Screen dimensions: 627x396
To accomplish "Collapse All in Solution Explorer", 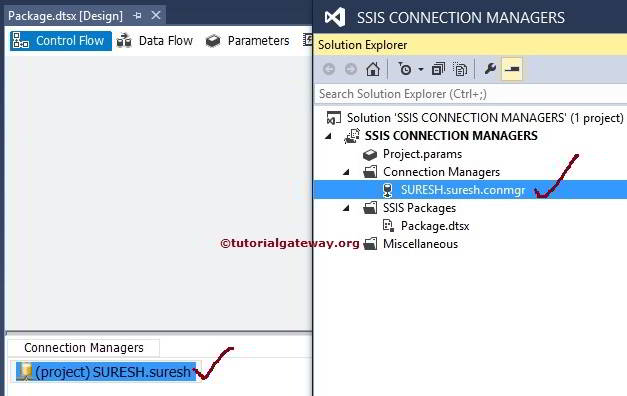I will click(x=438, y=69).
